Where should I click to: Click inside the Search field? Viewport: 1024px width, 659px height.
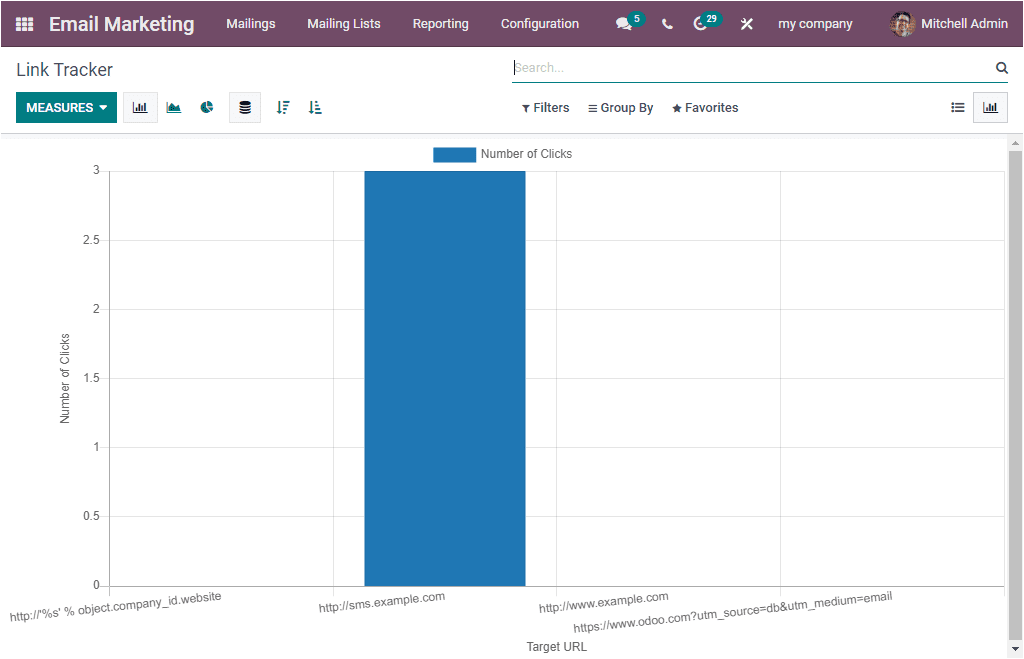tap(700, 67)
